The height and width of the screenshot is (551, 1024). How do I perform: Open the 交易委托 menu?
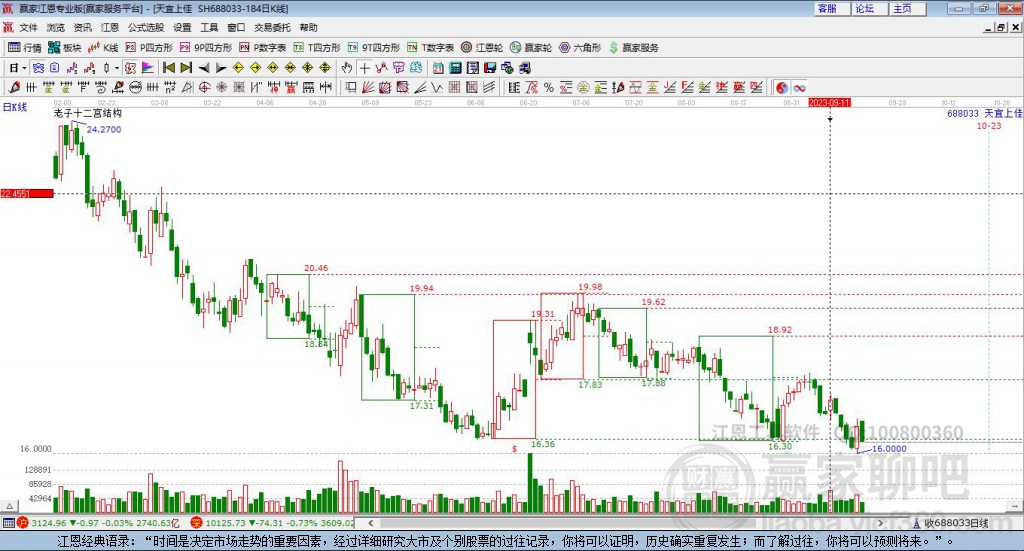272,27
